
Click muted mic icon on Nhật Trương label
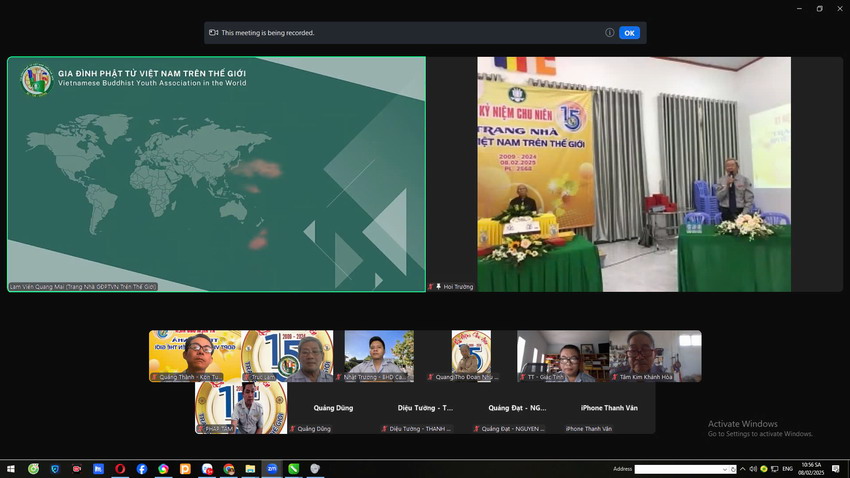coord(339,377)
